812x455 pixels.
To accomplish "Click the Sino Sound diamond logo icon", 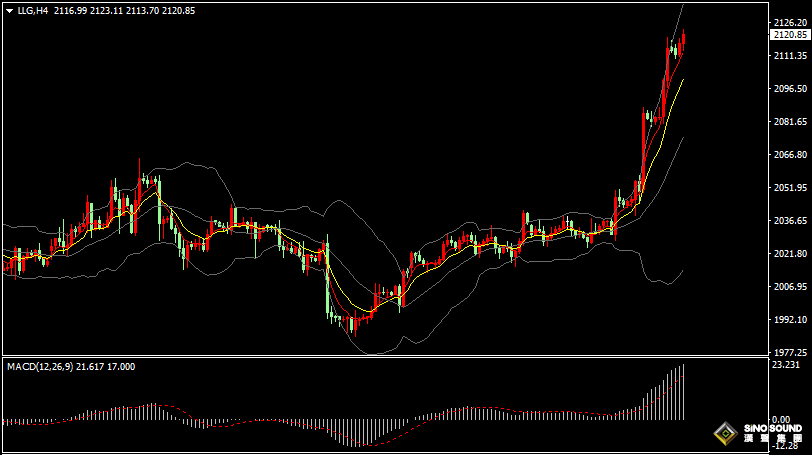I will tap(724, 434).
